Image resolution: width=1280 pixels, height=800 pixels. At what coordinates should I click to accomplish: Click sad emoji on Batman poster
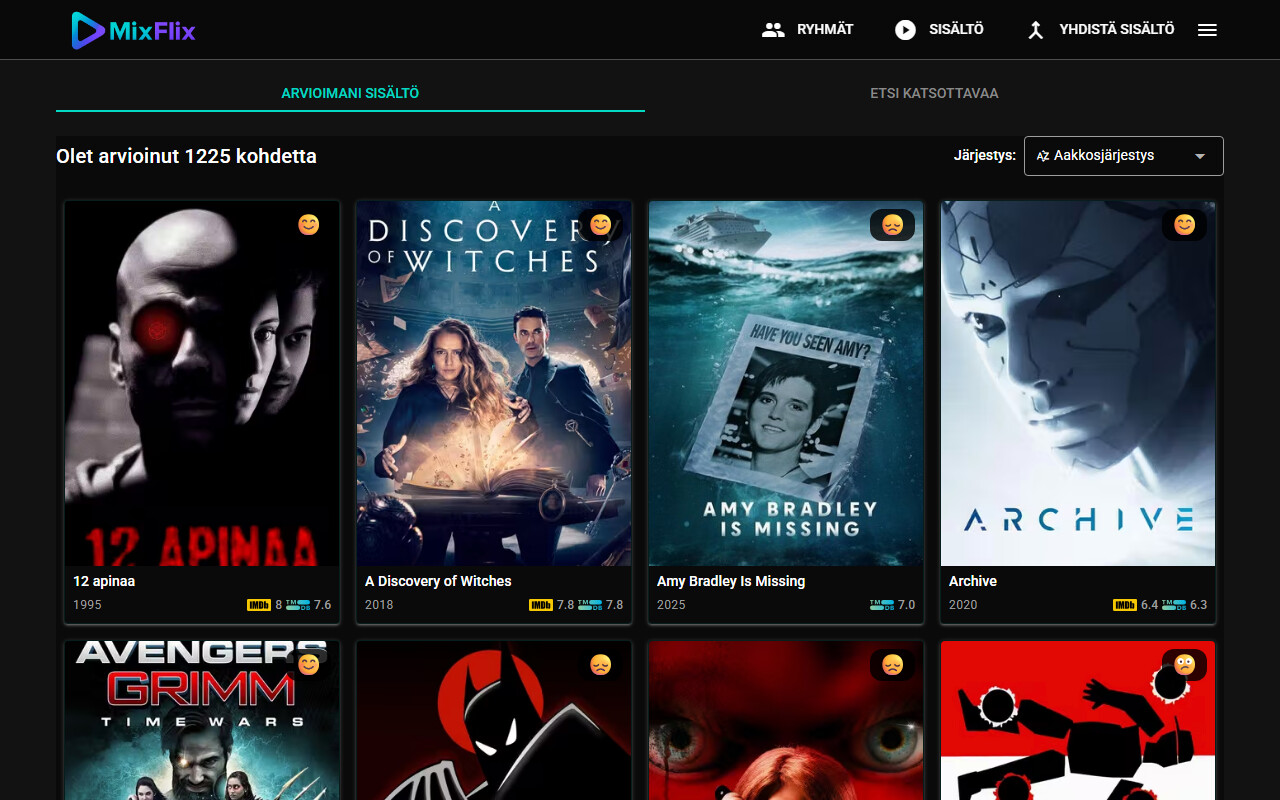coord(601,664)
